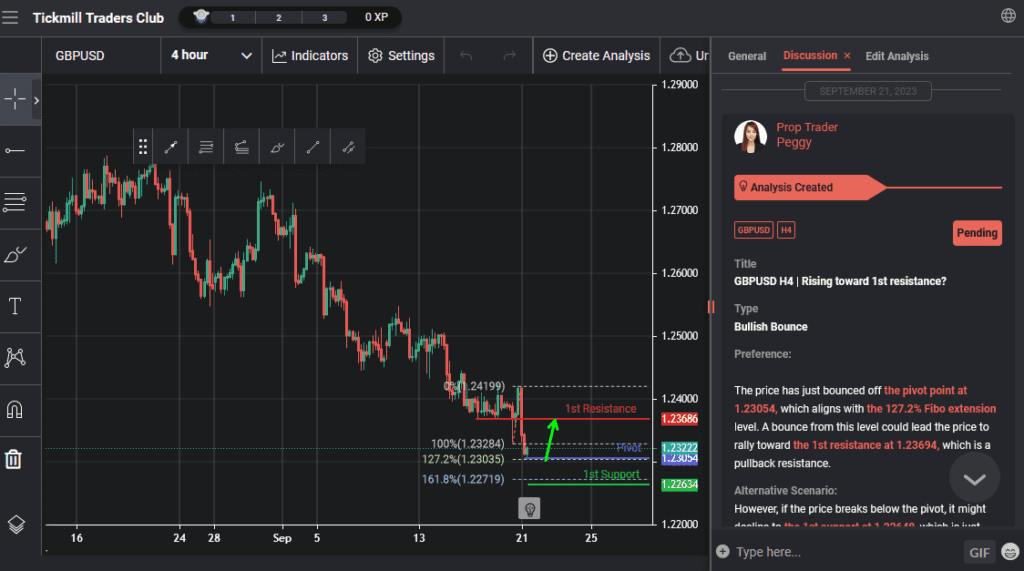Click the globe language icon
Image resolution: width=1024 pixels, height=571 pixels.
[1008, 16]
